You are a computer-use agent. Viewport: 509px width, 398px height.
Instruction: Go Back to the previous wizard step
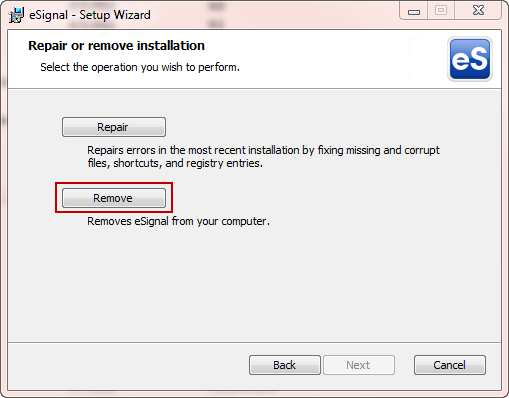285,365
